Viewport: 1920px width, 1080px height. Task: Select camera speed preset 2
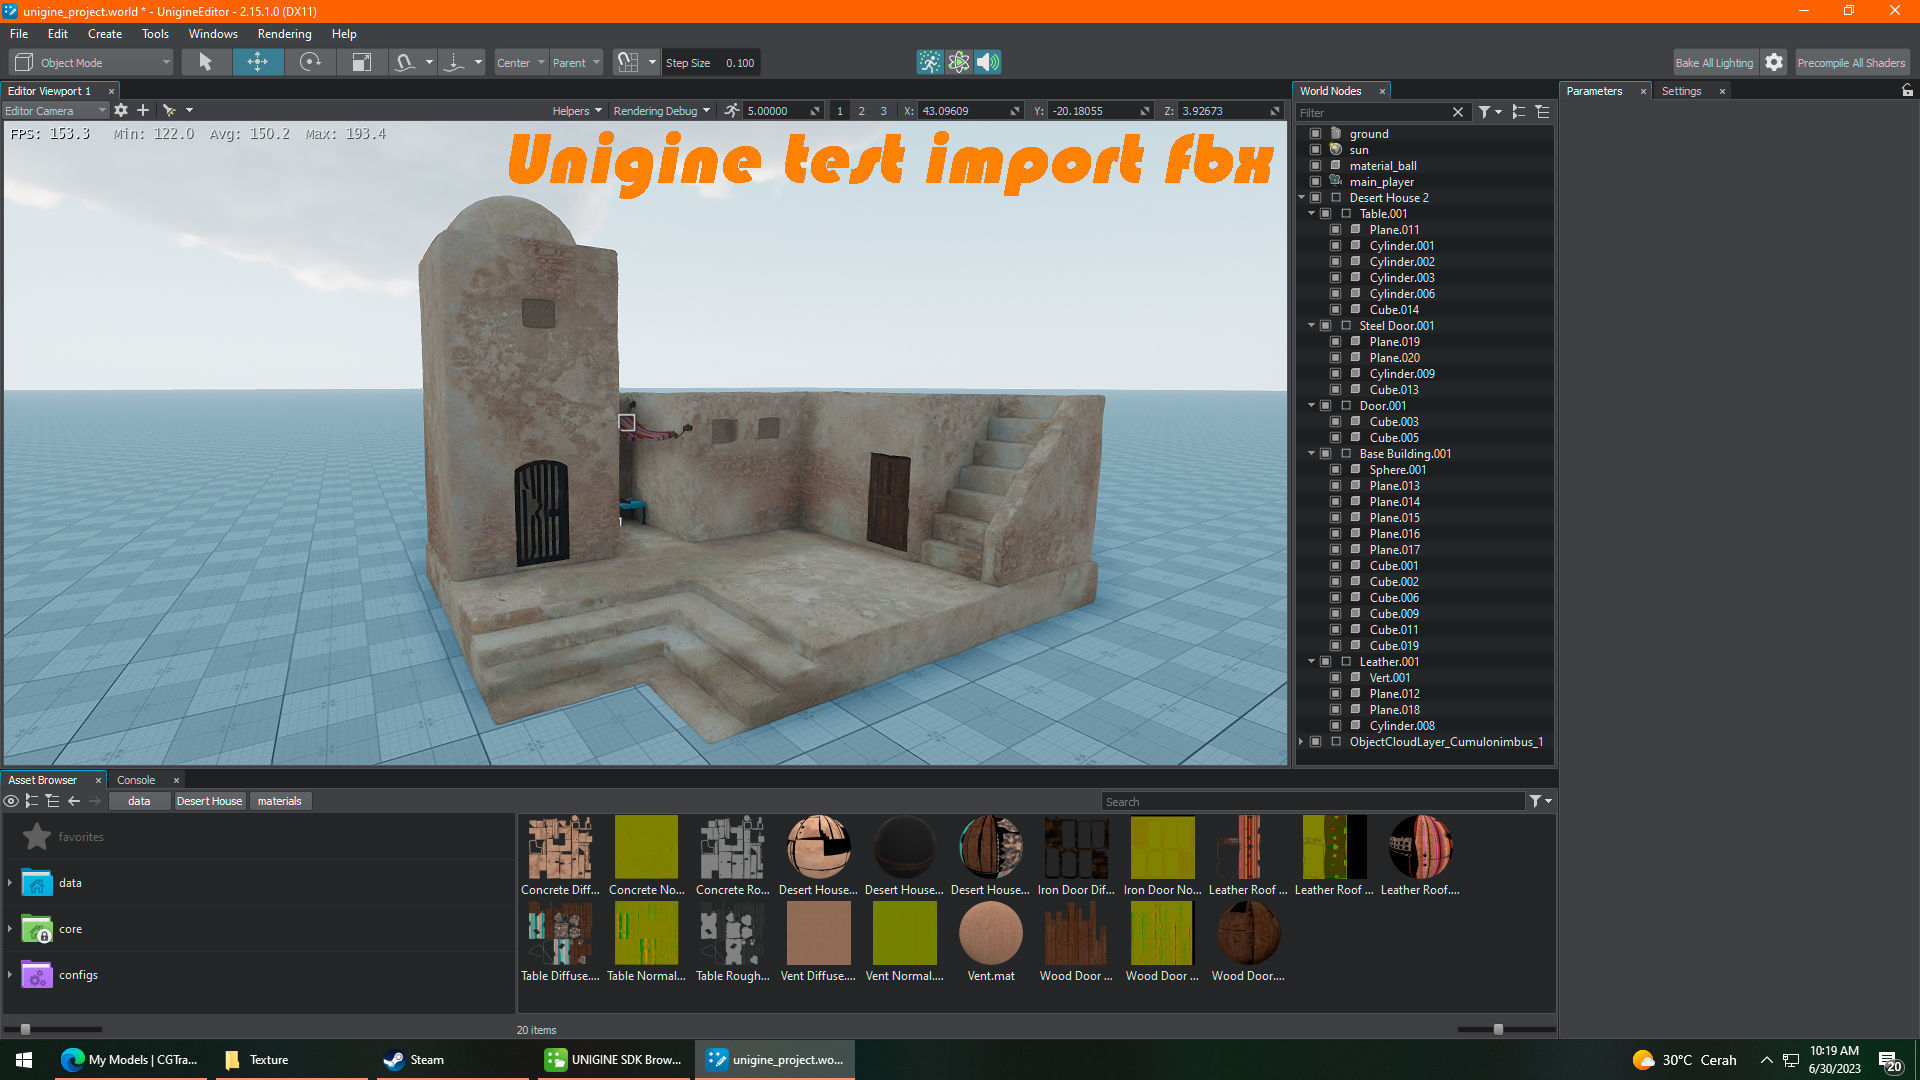pyautogui.click(x=861, y=110)
